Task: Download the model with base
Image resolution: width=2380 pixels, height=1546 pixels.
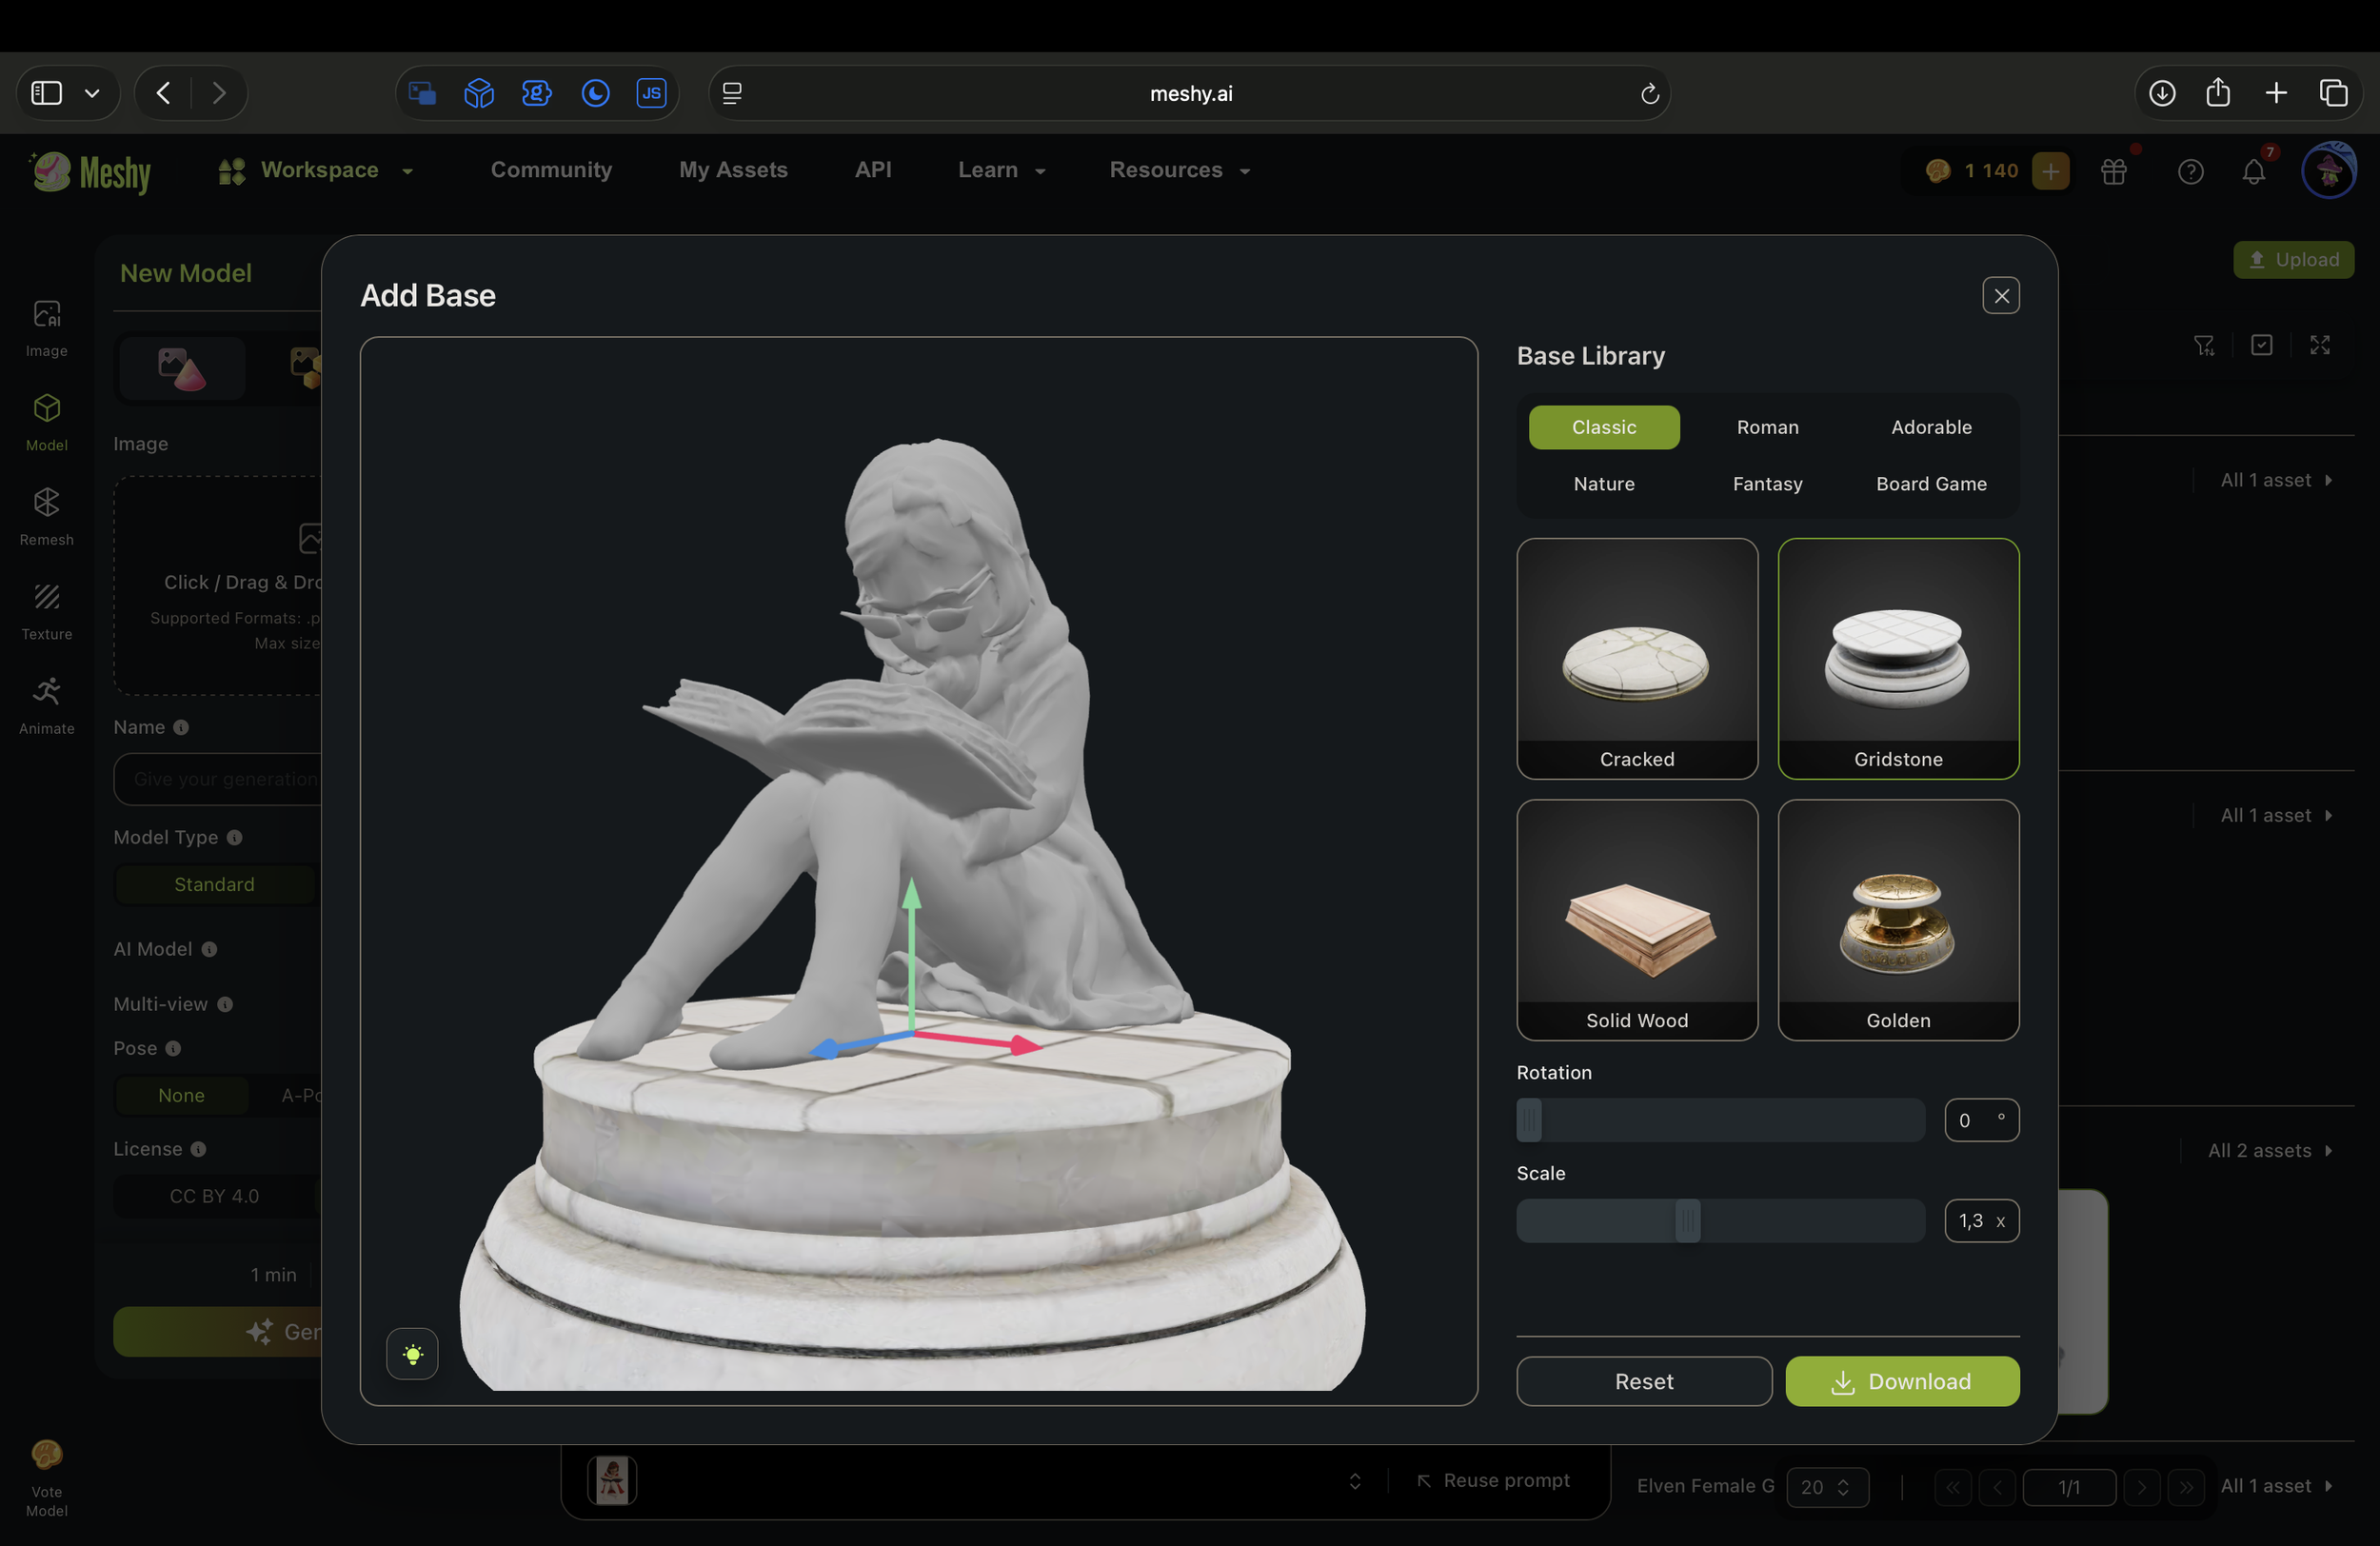Action: coord(1901,1381)
